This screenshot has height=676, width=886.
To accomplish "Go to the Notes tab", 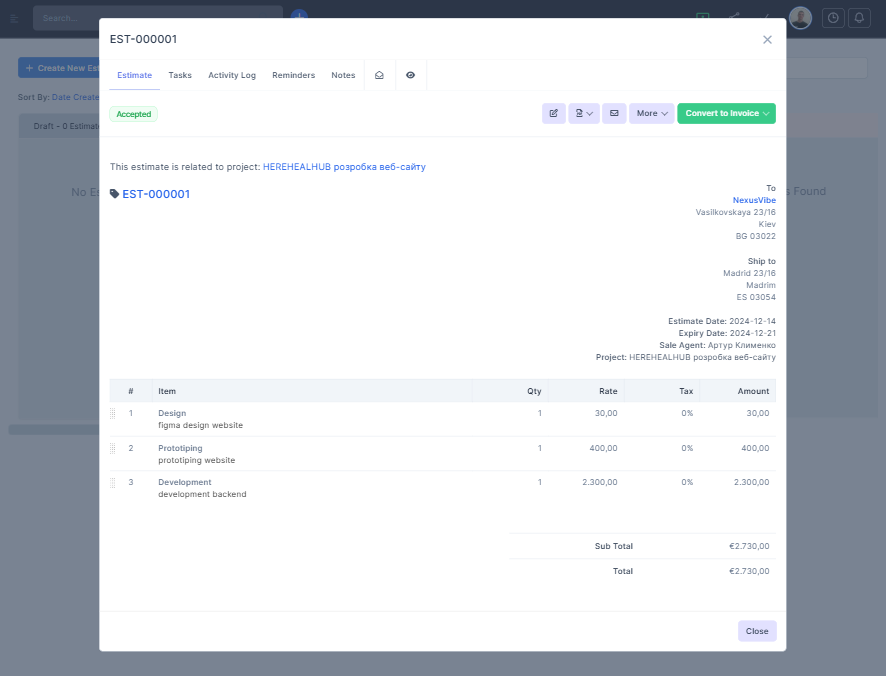I will [x=343, y=75].
